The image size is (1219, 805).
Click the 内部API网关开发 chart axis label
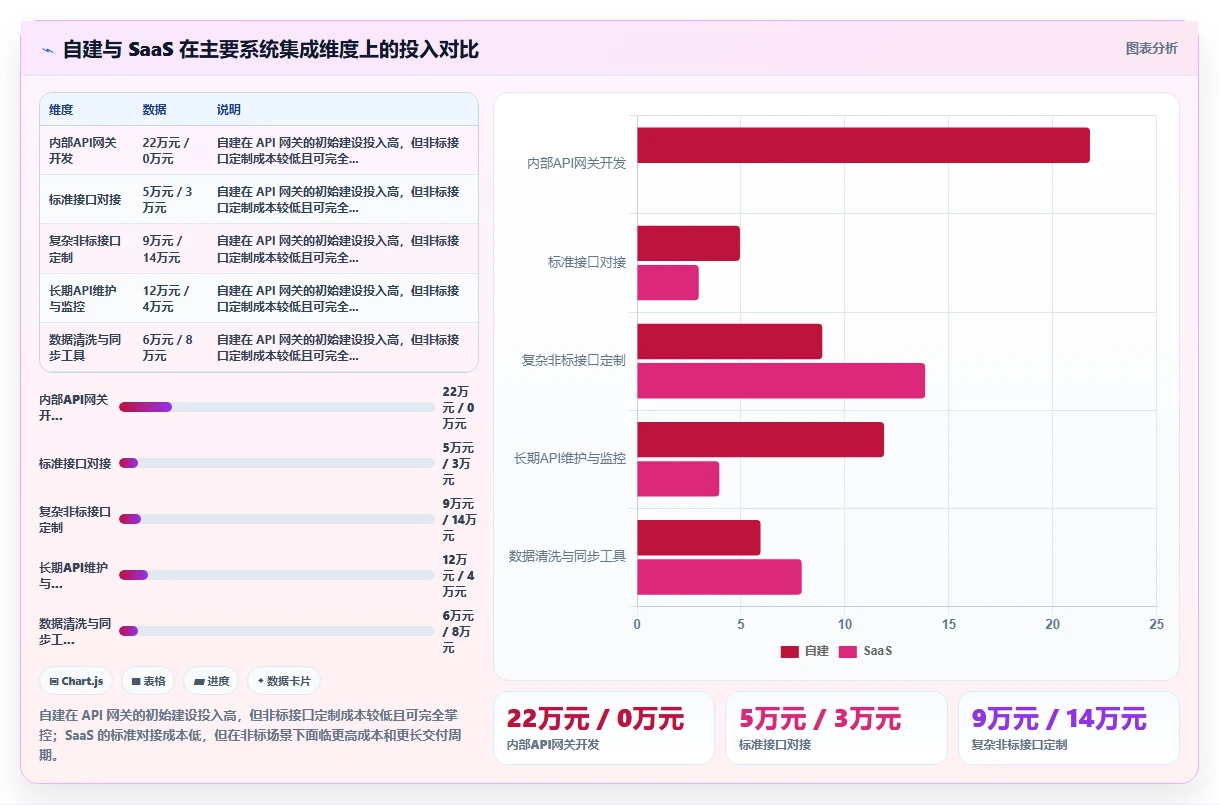coord(577,163)
